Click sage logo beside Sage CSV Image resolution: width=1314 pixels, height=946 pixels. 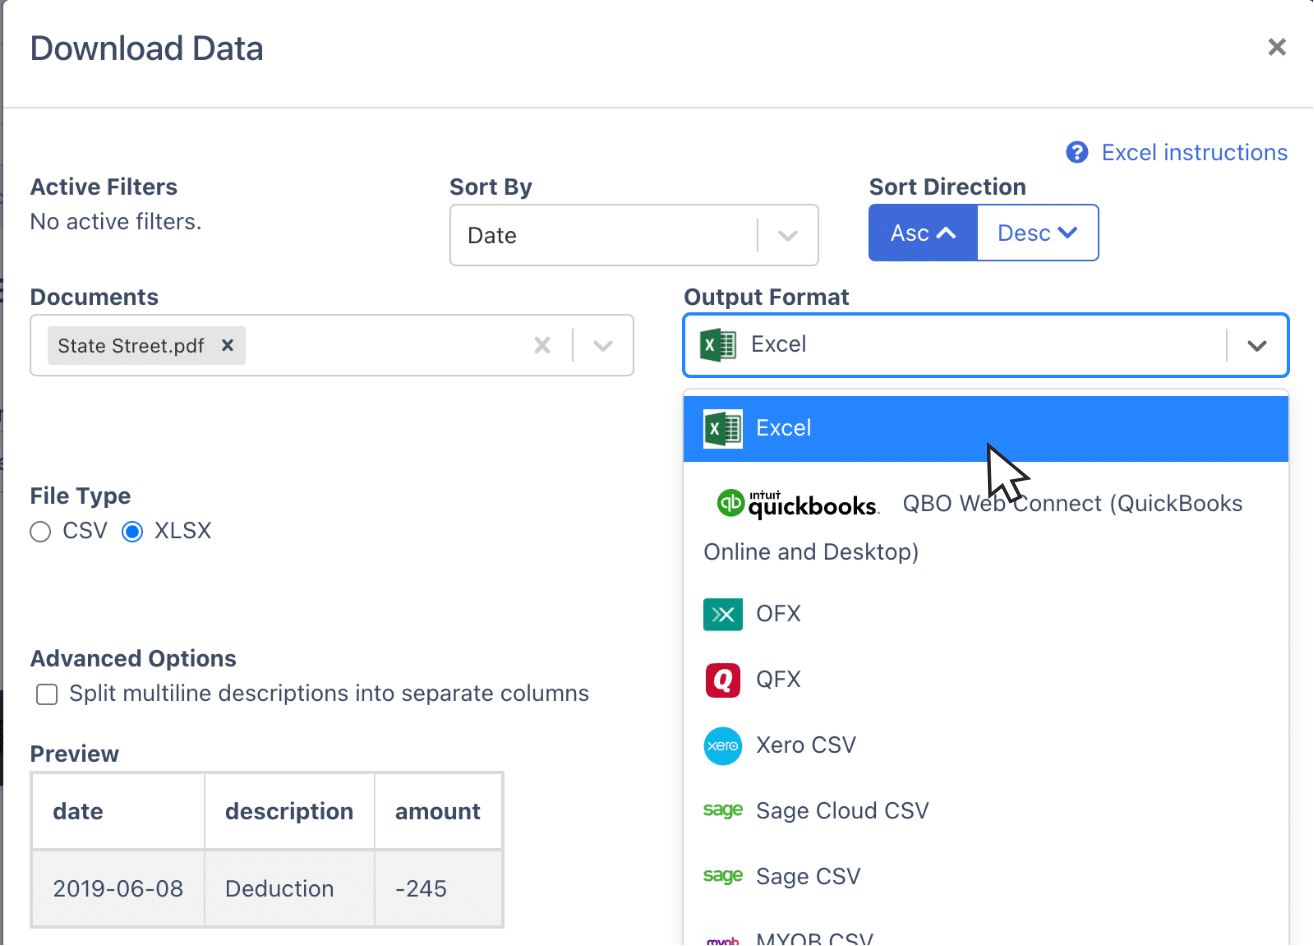click(x=723, y=876)
